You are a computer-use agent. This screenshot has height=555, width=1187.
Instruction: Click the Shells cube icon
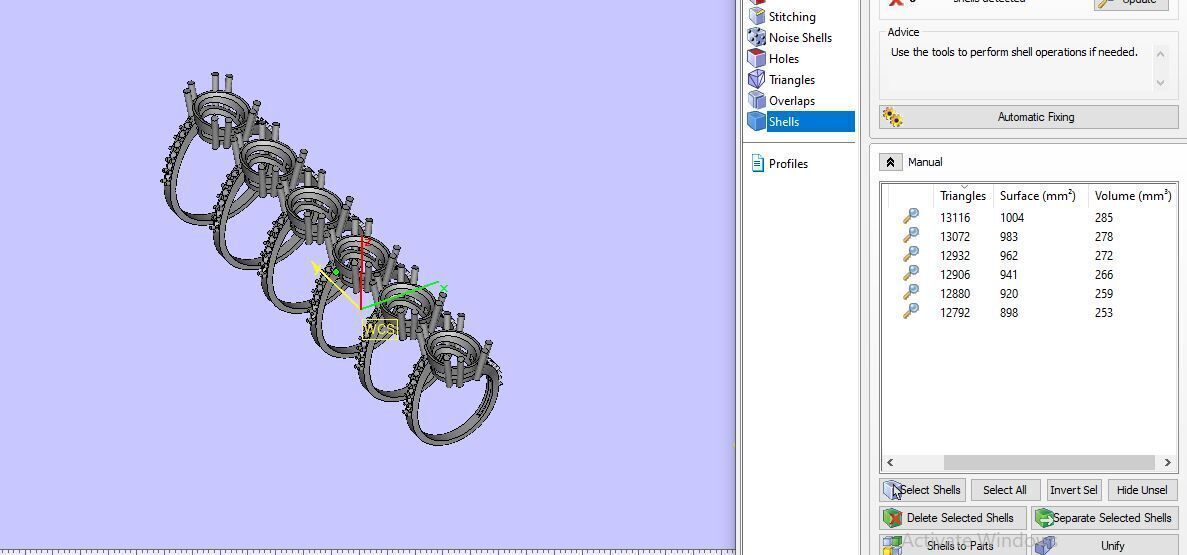(x=756, y=121)
